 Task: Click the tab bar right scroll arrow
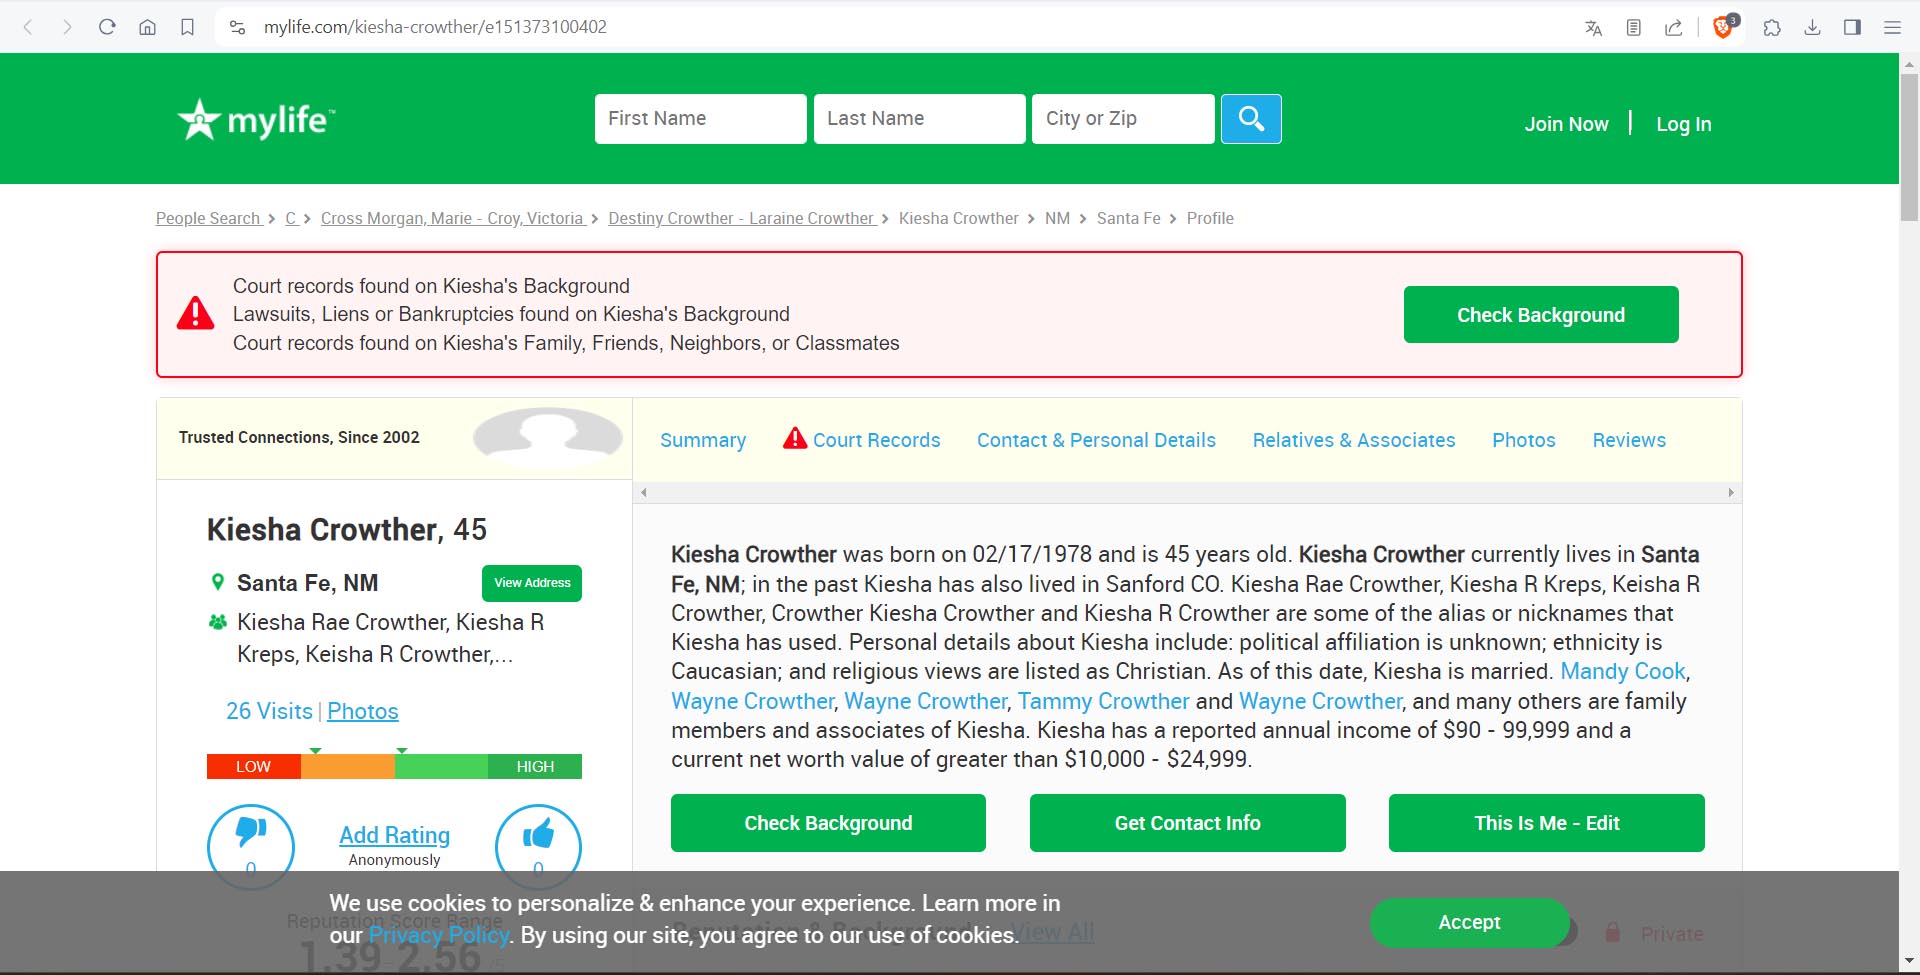pyautogui.click(x=1731, y=492)
